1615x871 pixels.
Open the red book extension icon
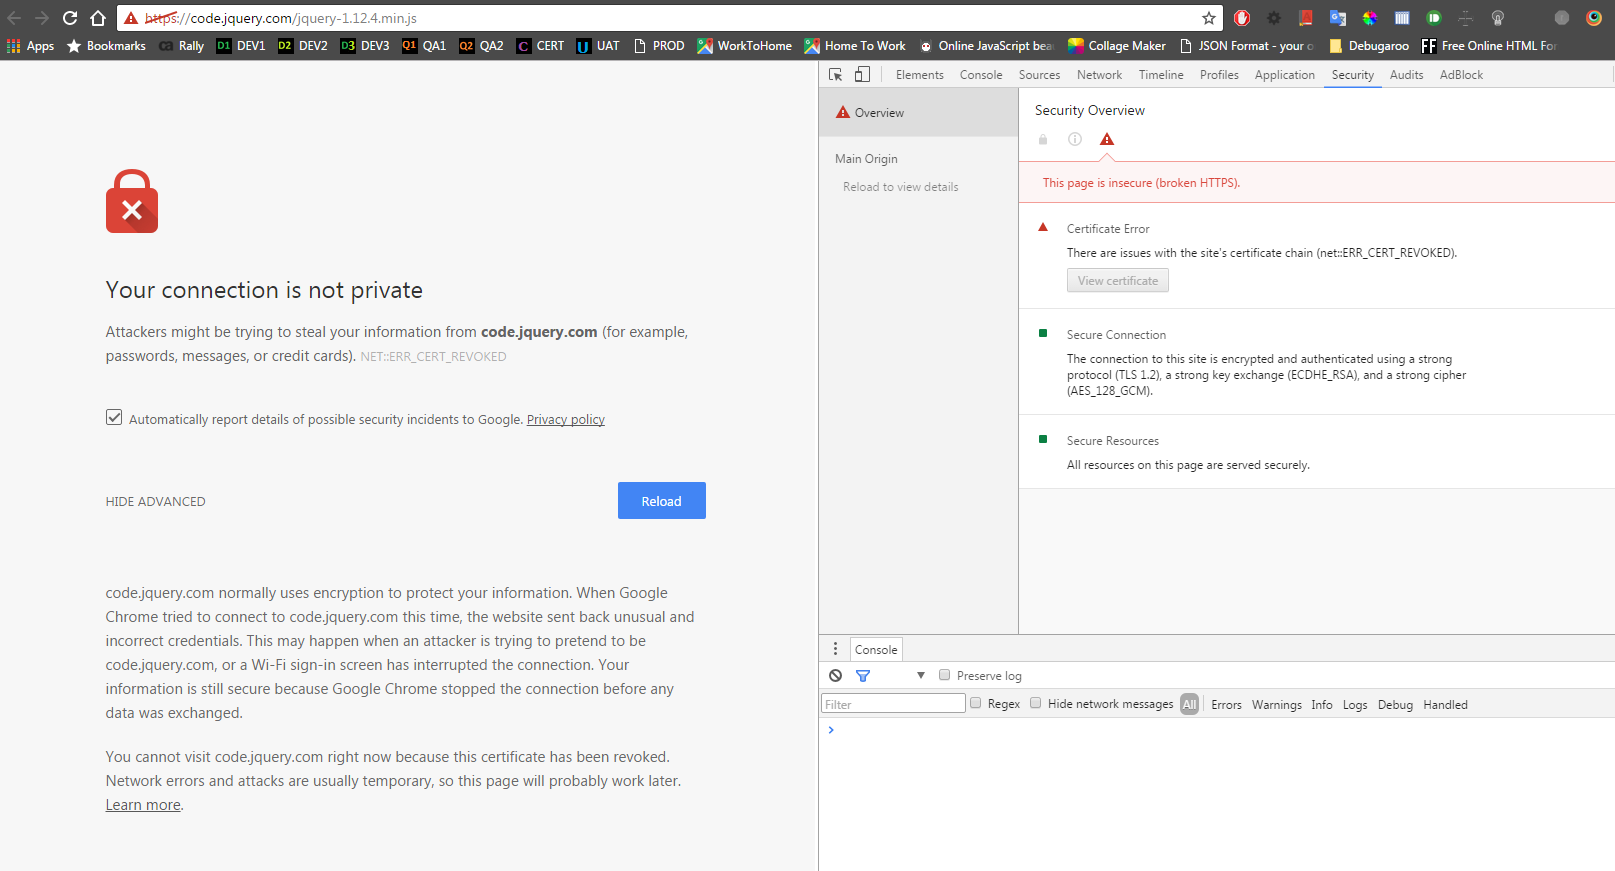1306,18
